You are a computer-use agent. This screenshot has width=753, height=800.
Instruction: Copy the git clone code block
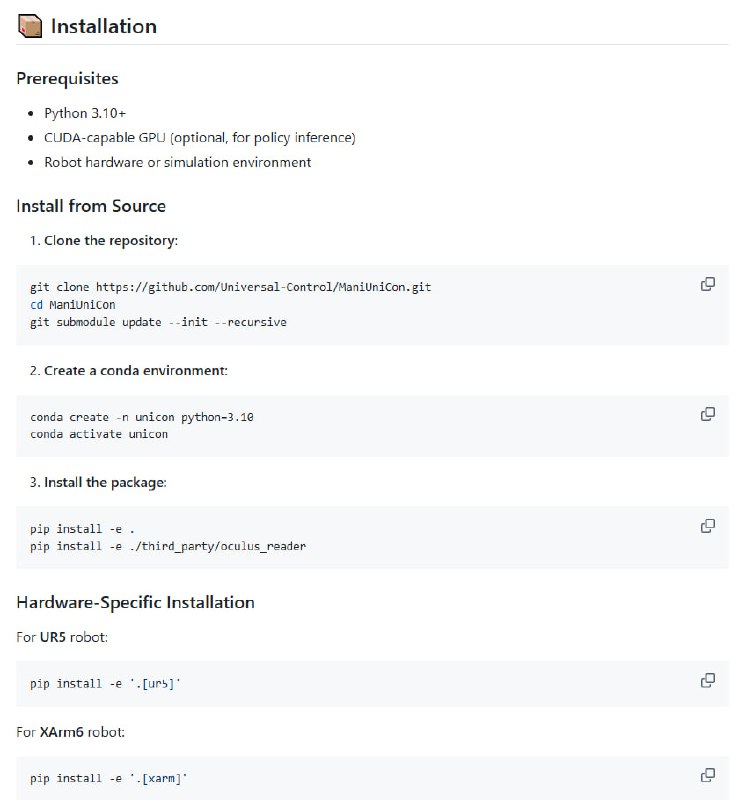click(707, 284)
